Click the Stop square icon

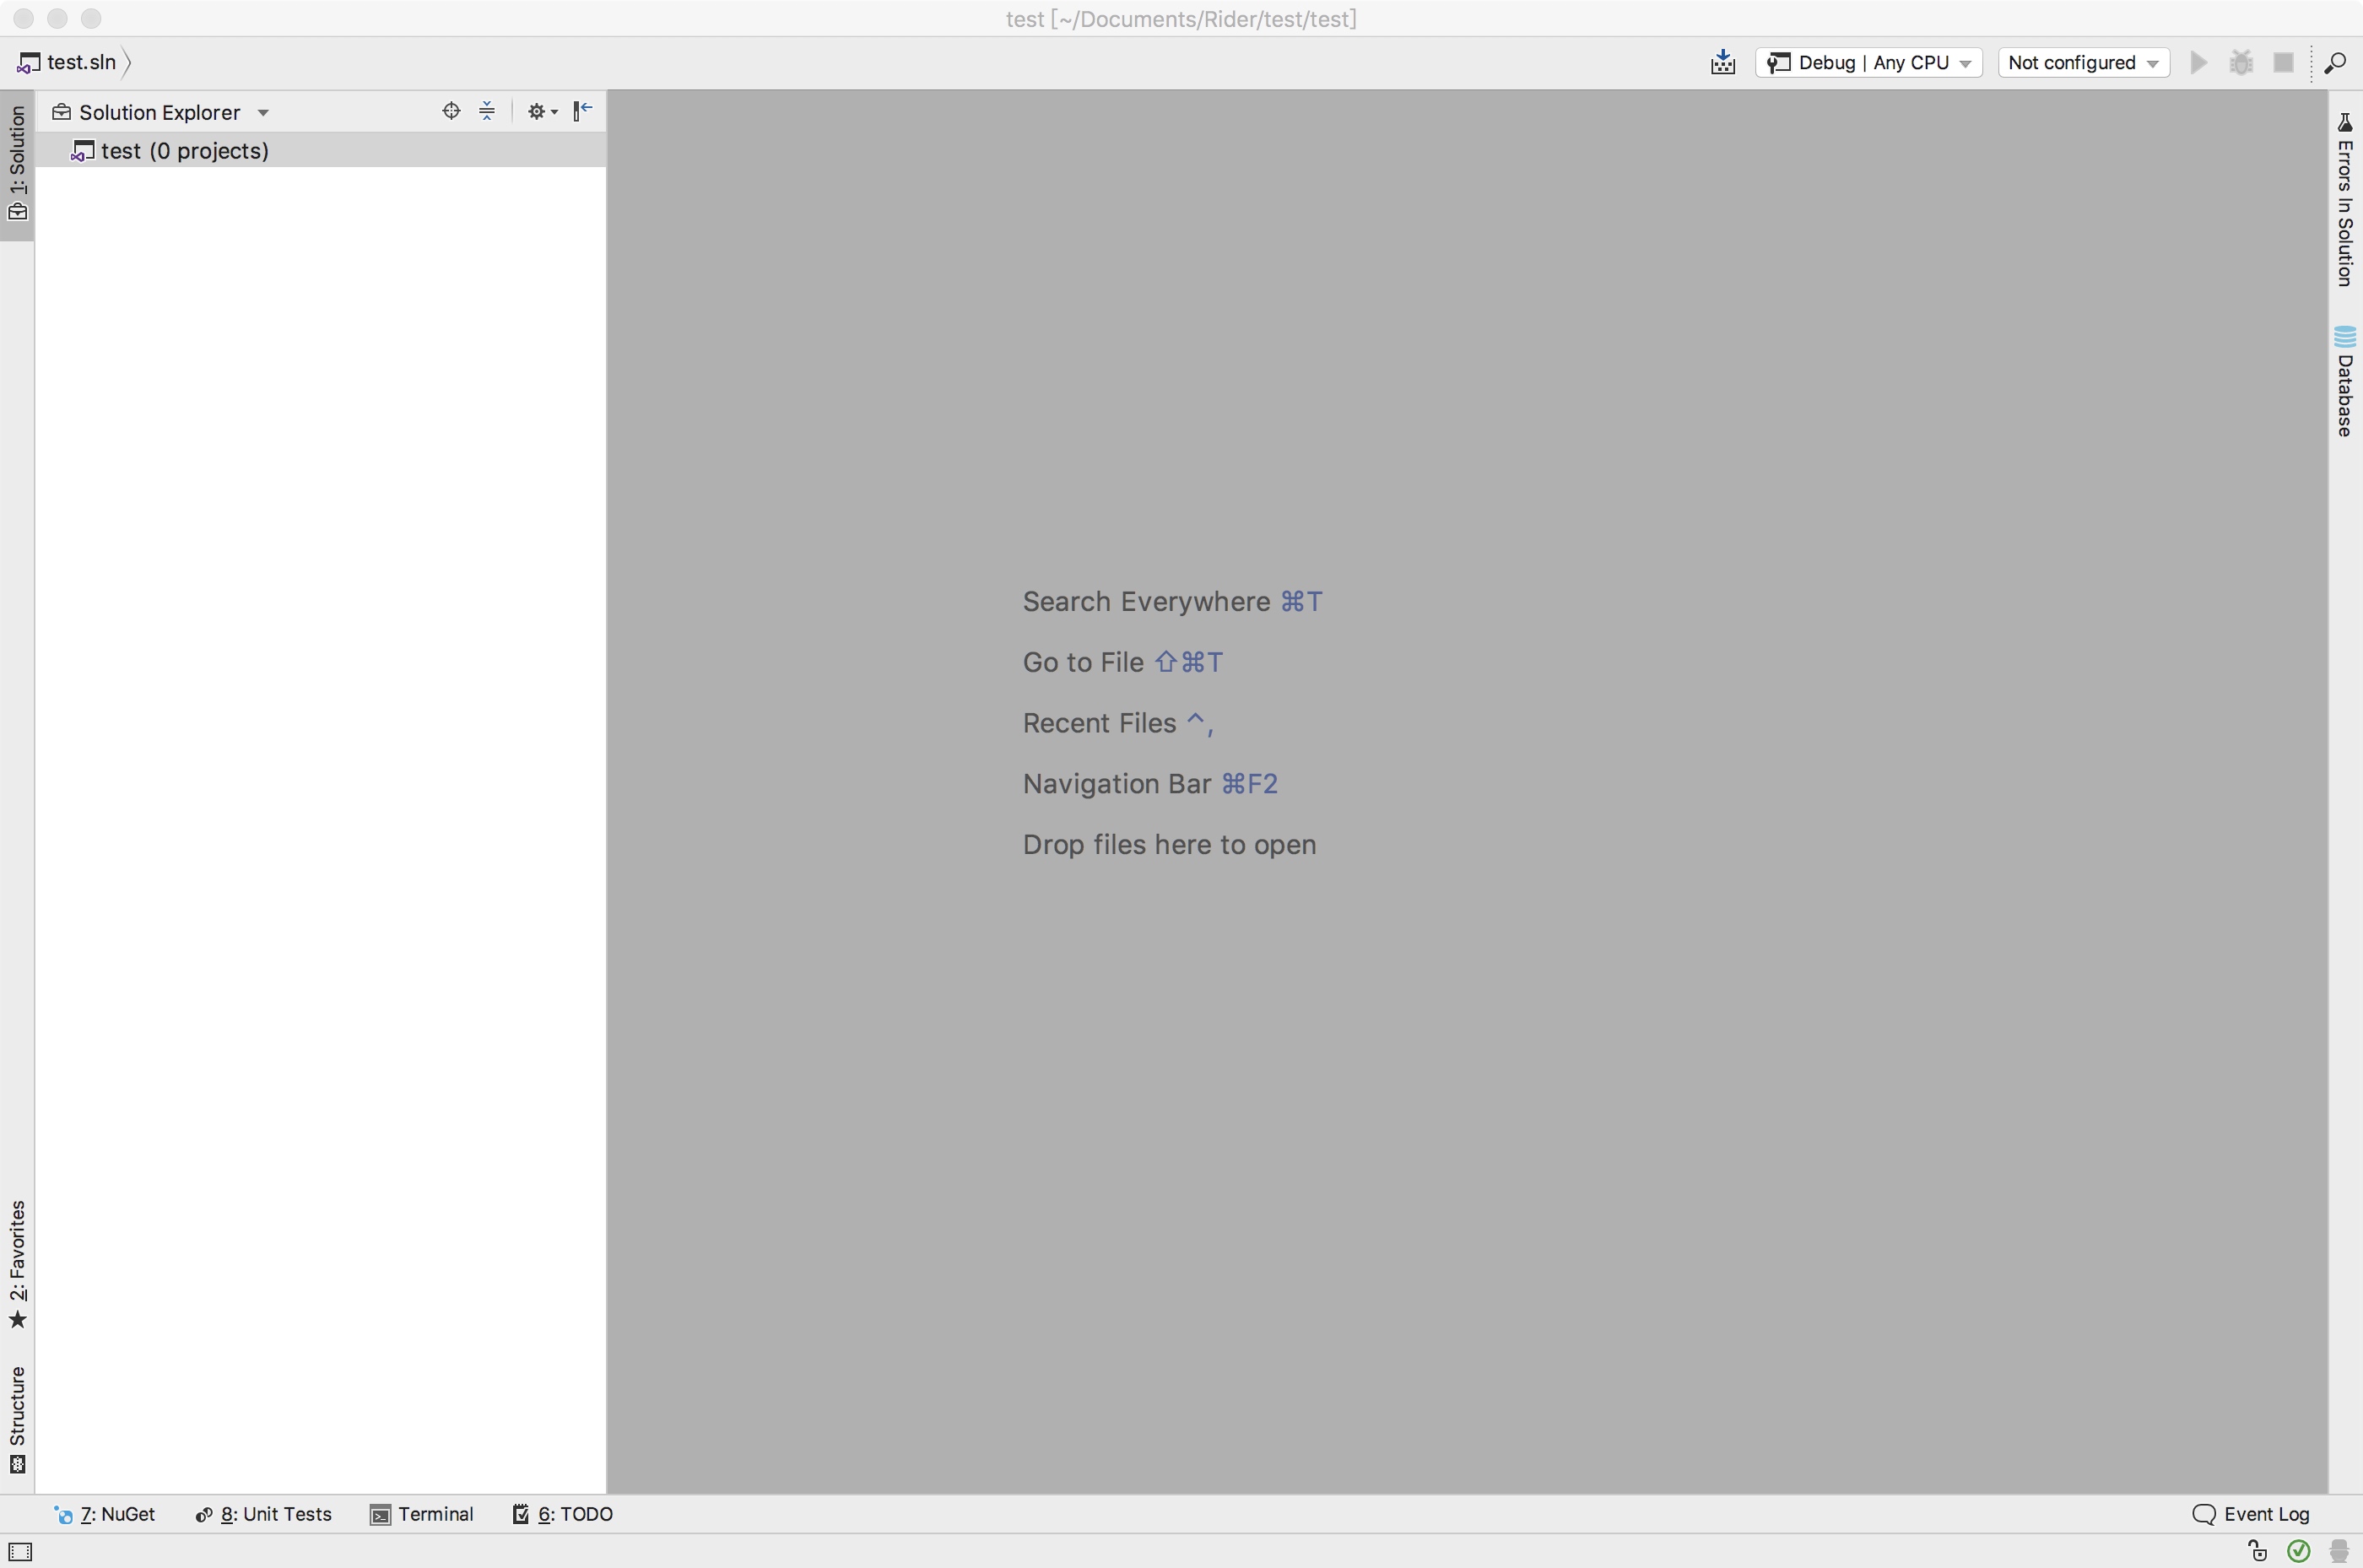(2283, 62)
